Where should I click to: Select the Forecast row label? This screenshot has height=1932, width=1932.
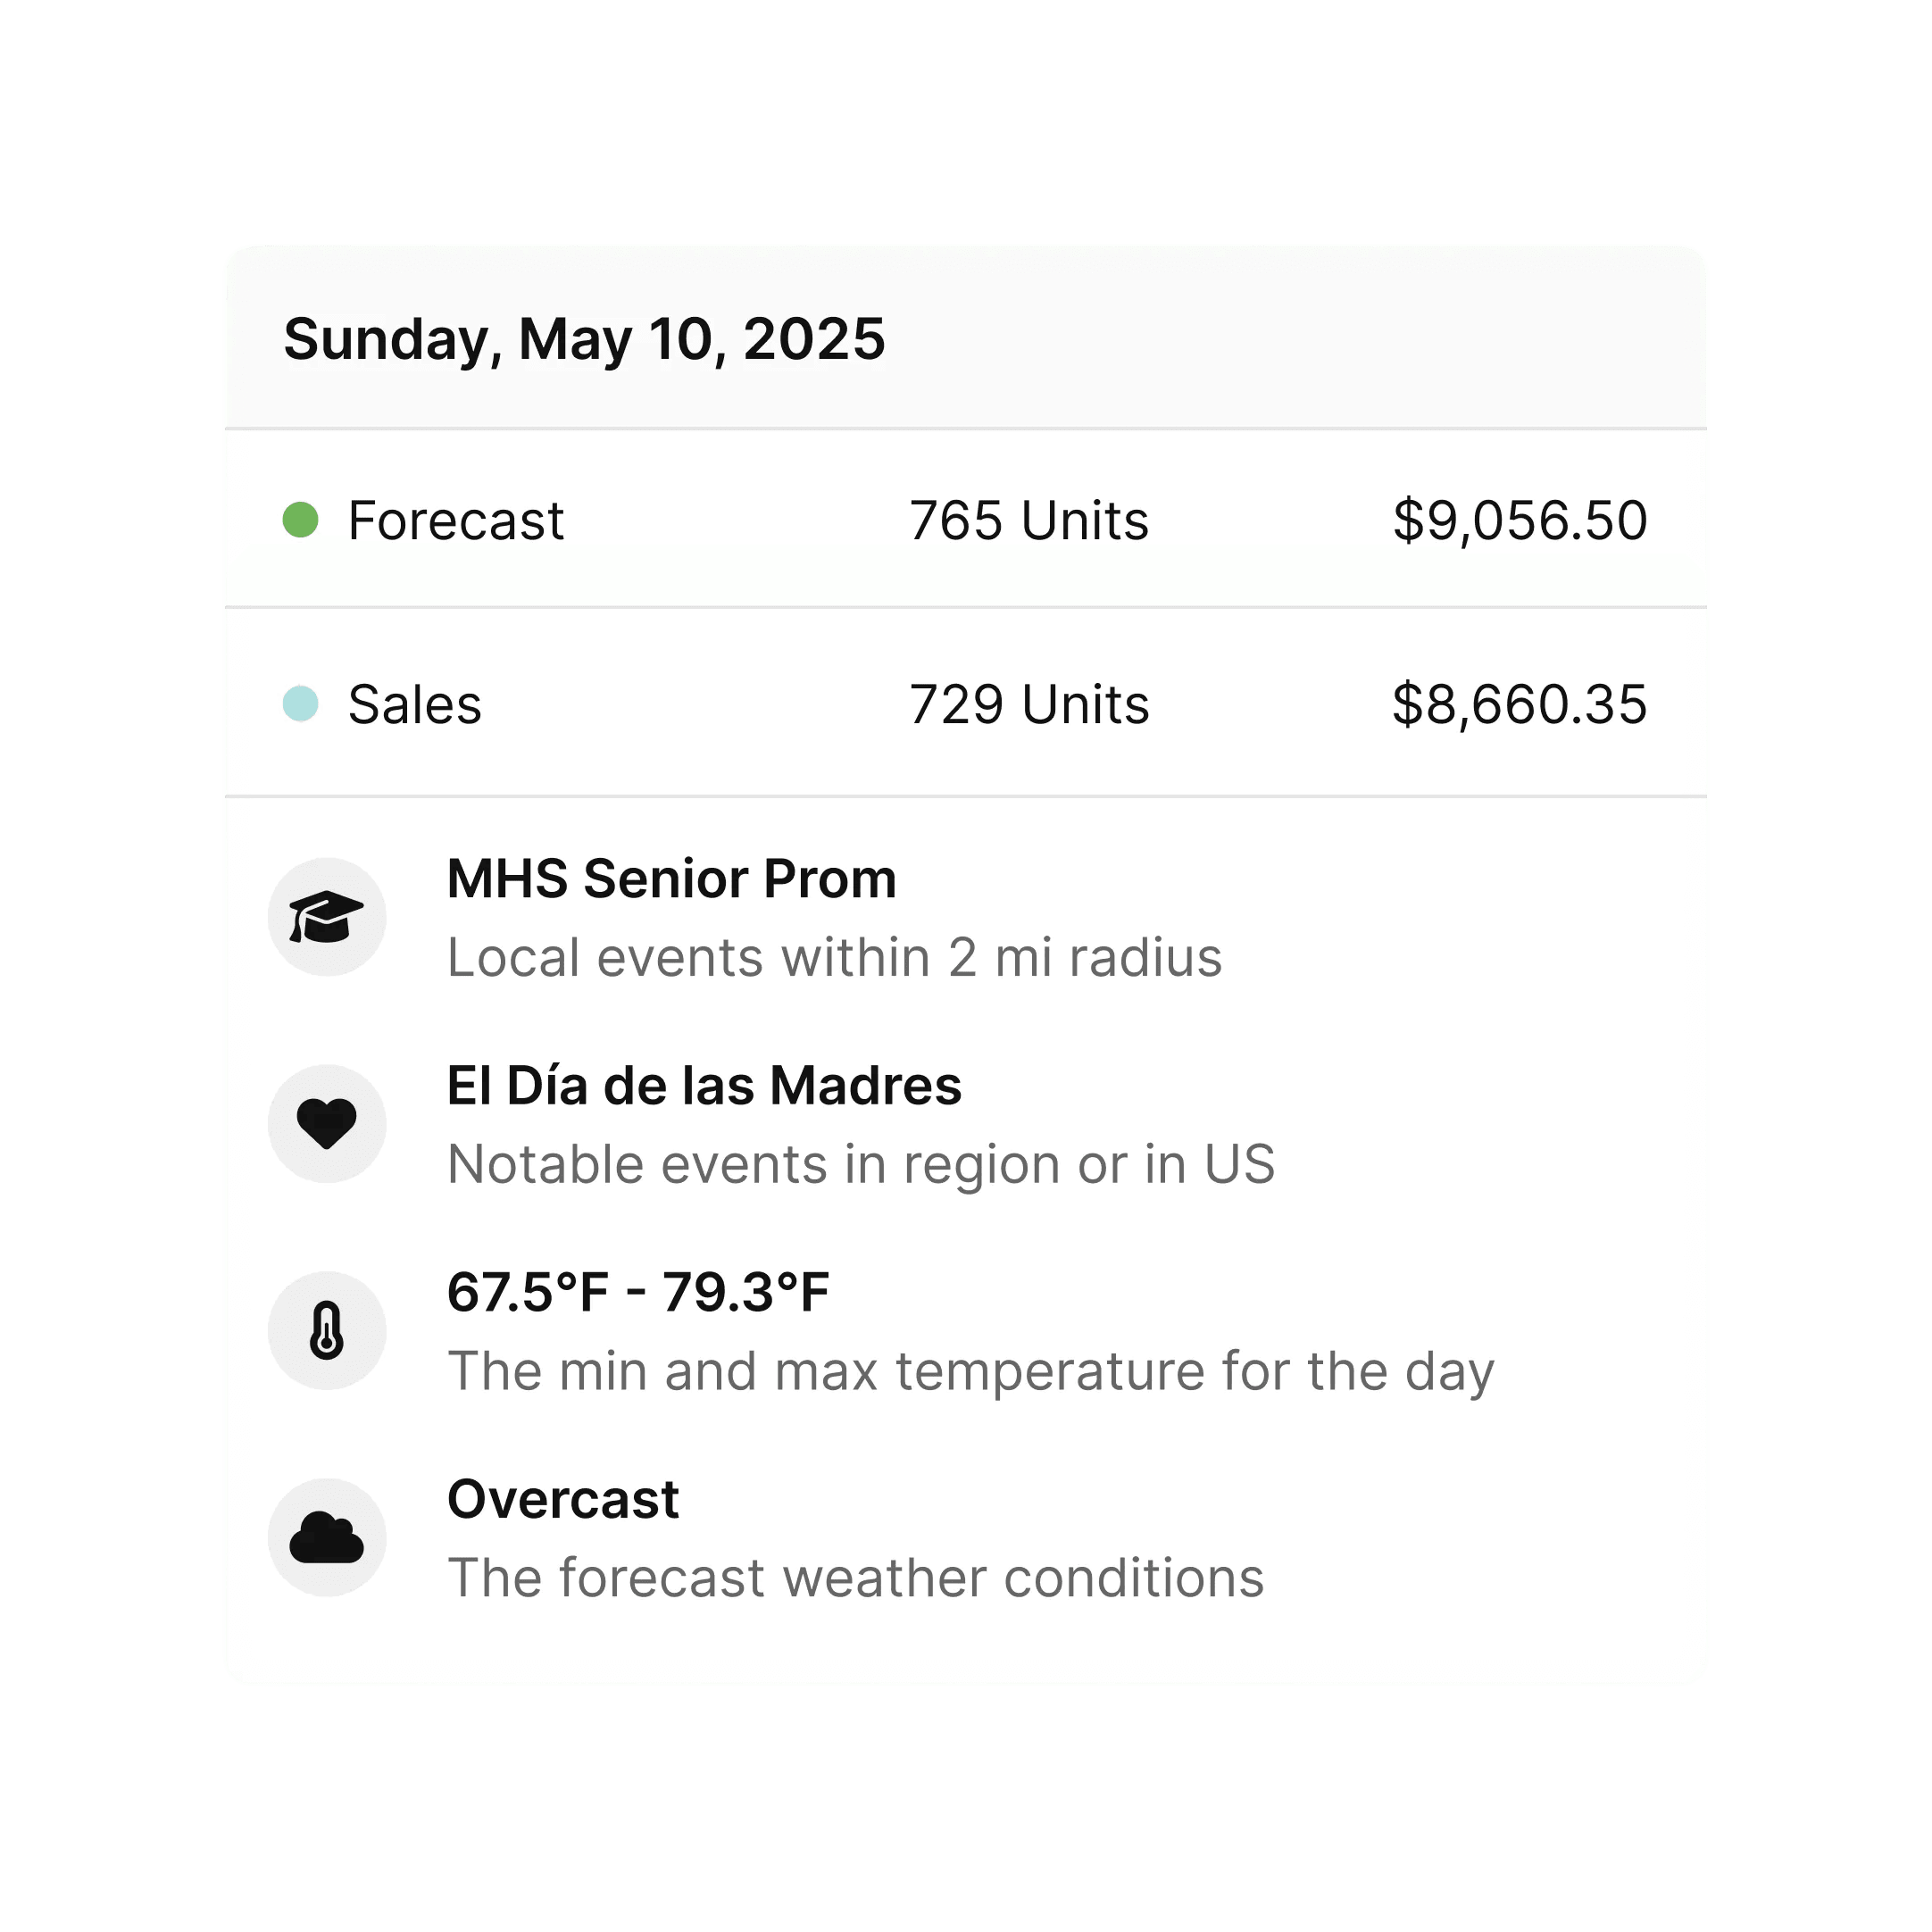point(456,521)
